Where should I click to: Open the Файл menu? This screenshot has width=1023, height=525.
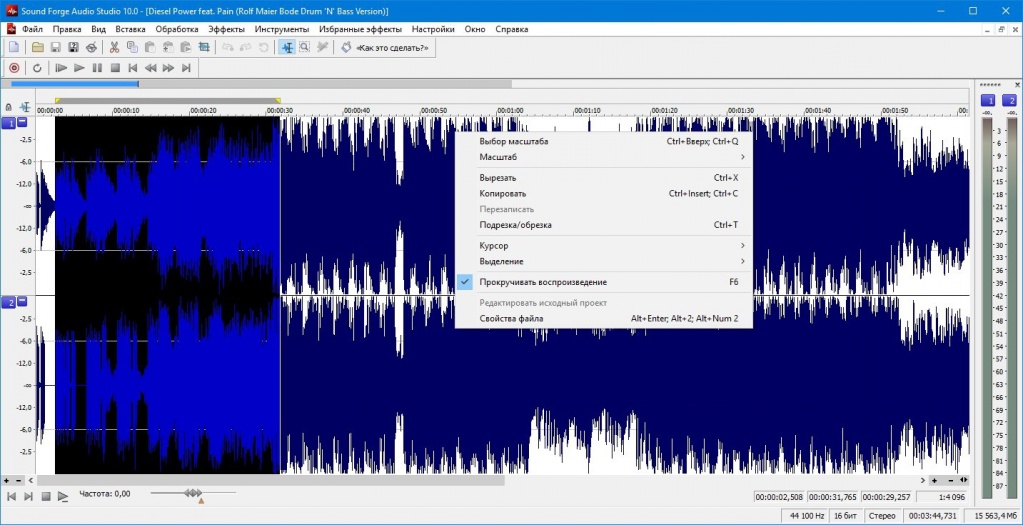32,29
